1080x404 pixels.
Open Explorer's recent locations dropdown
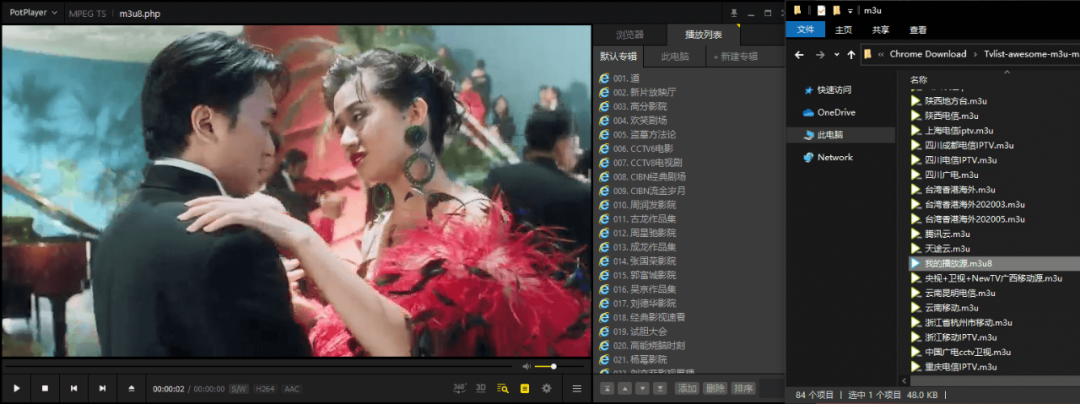836,54
